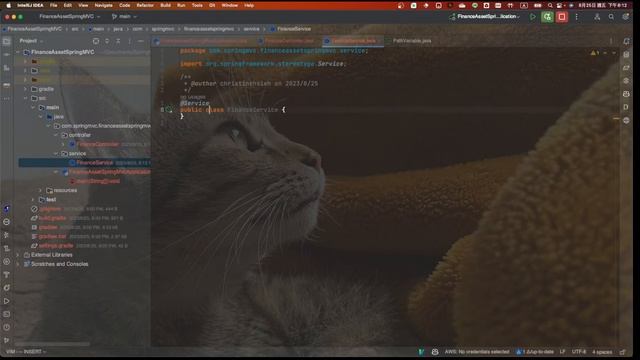This screenshot has height=360, width=640.
Task: Collapse the FinanceAssetSpringMVC root node
Action: (x=18, y=52)
